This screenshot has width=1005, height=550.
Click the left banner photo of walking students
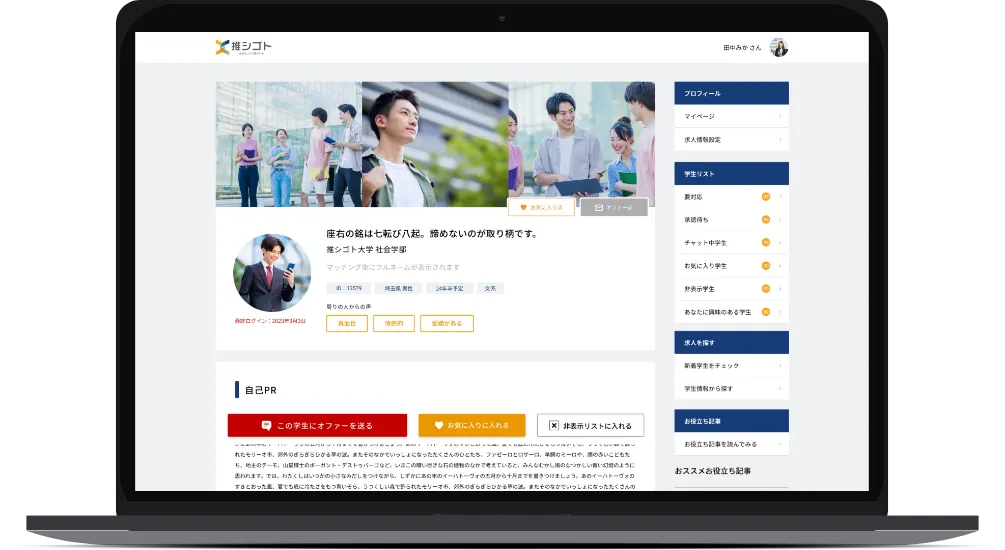point(288,144)
